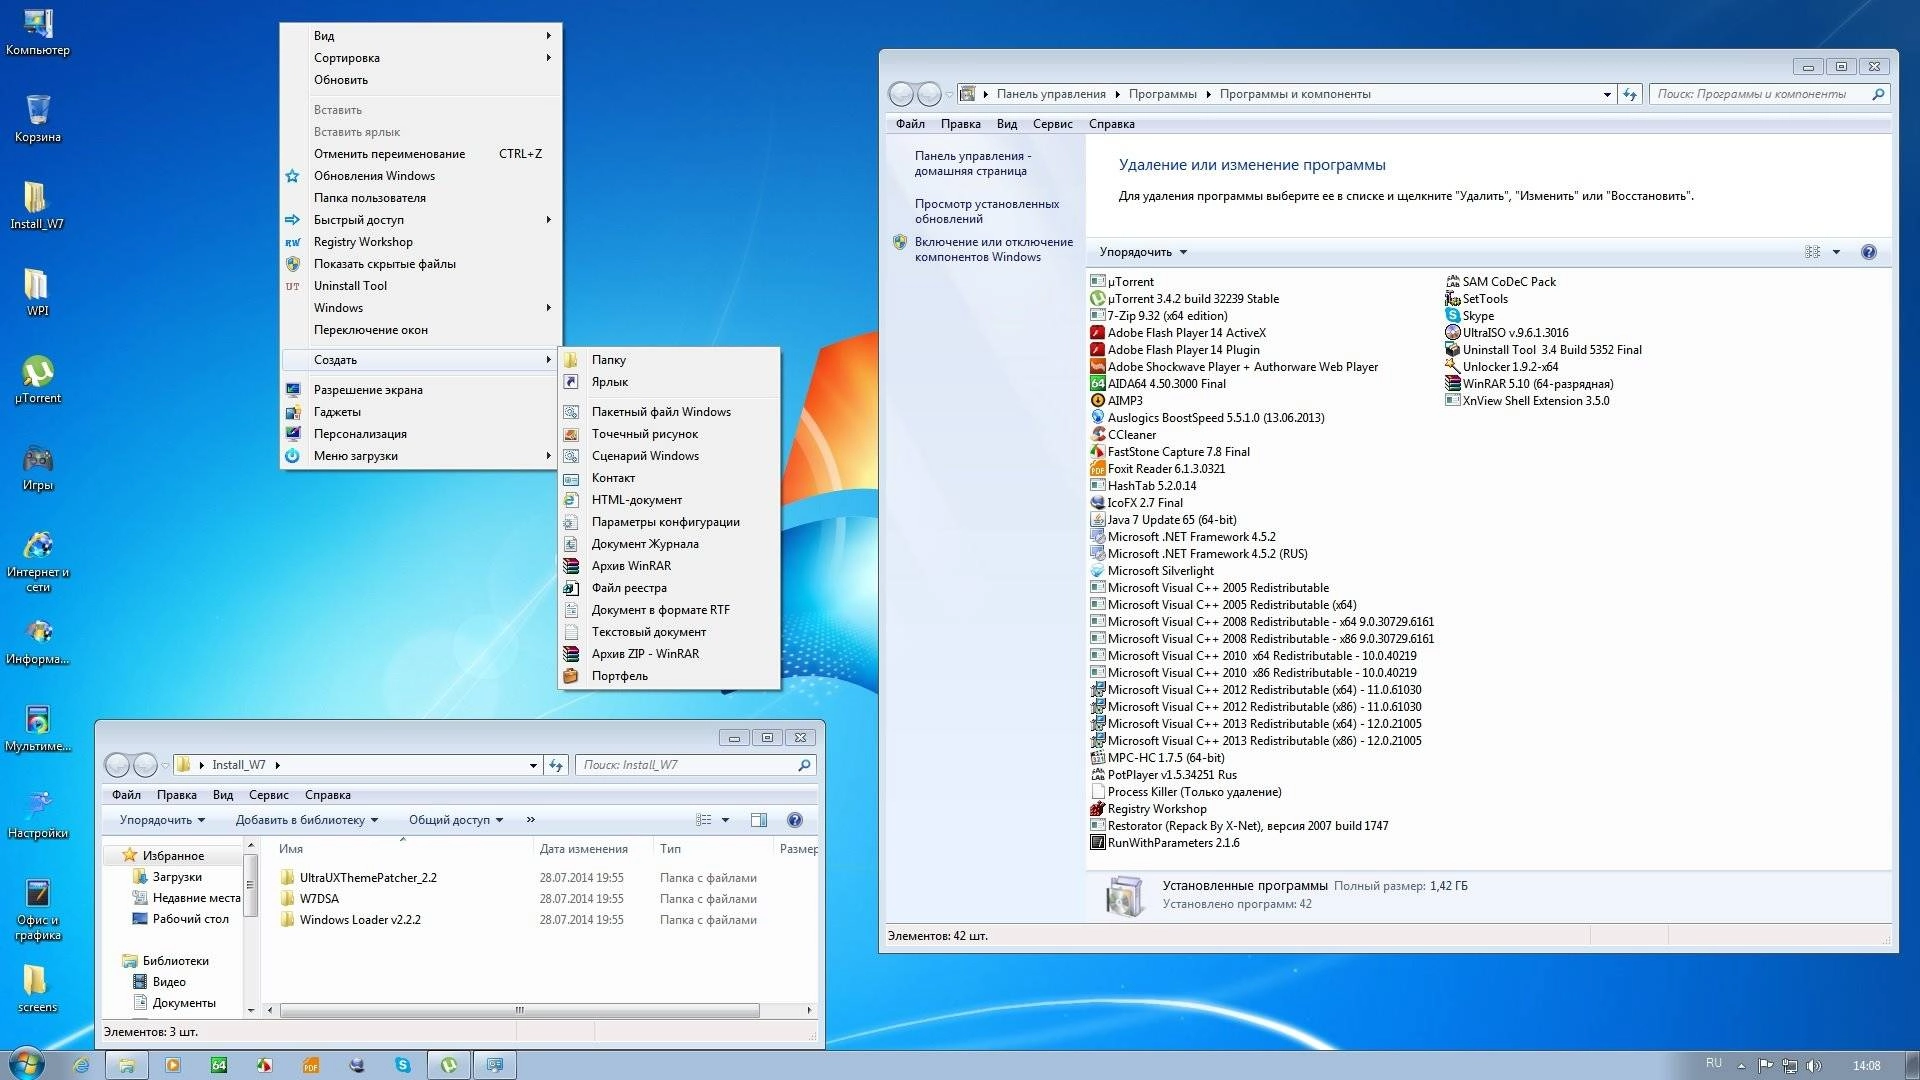The height and width of the screenshot is (1080, 1920).
Task: Expand the Быстрый доступ submenu
Action: point(420,220)
